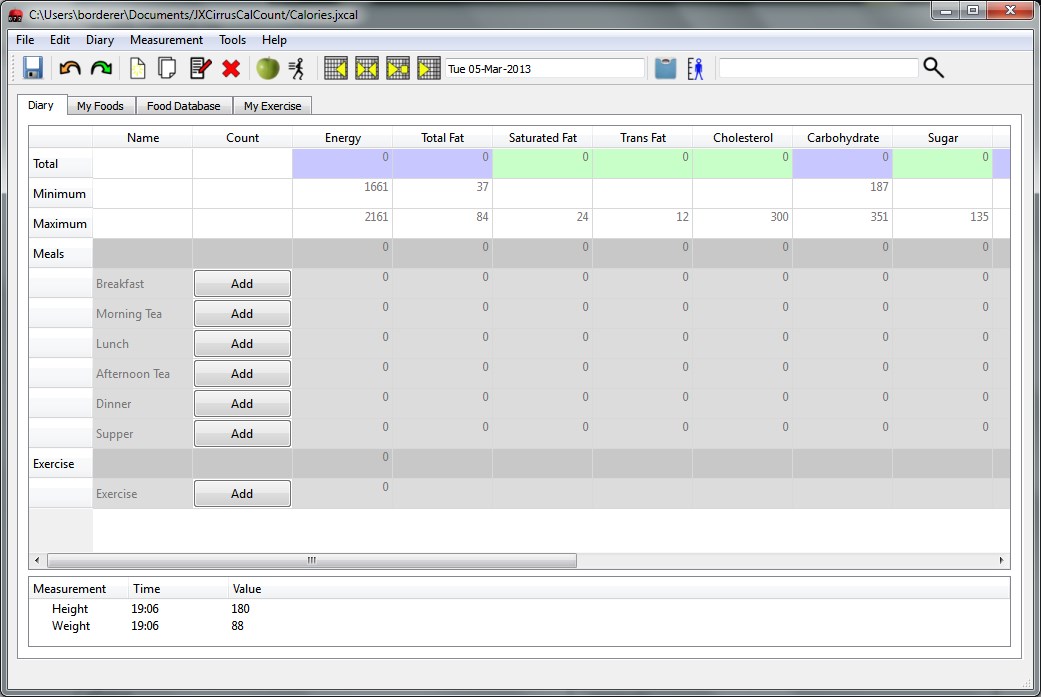Click the green apple food icon
This screenshot has height=697, width=1041.
(x=267, y=68)
